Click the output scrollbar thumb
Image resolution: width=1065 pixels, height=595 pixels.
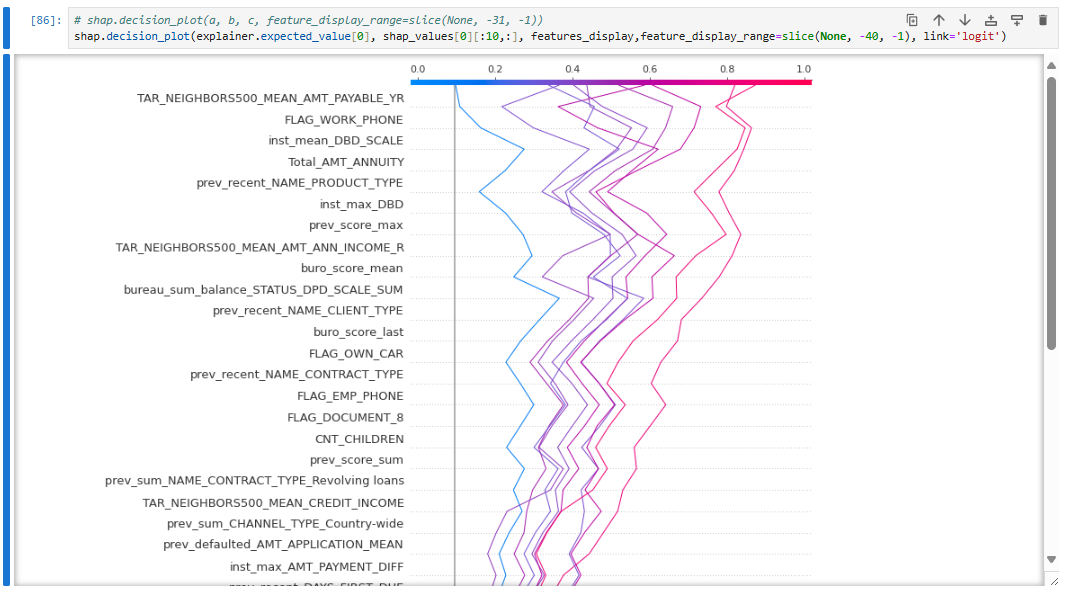tap(1050, 212)
